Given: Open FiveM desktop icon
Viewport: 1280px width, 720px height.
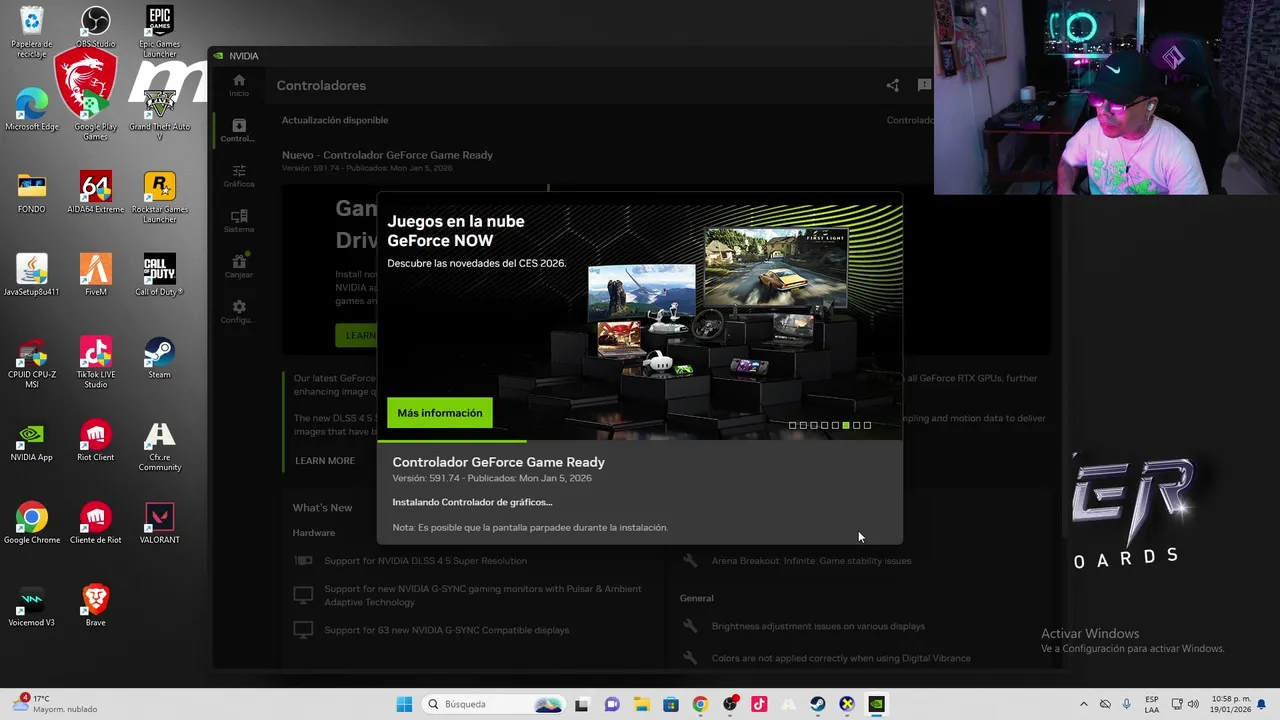Looking at the screenshot, I should click(x=96, y=275).
